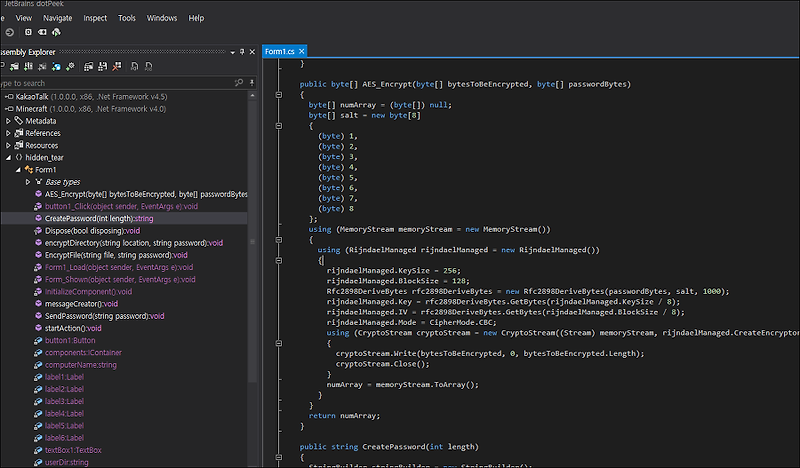Open the Inspect menu
The image size is (800, 468).
click(95, 18)
